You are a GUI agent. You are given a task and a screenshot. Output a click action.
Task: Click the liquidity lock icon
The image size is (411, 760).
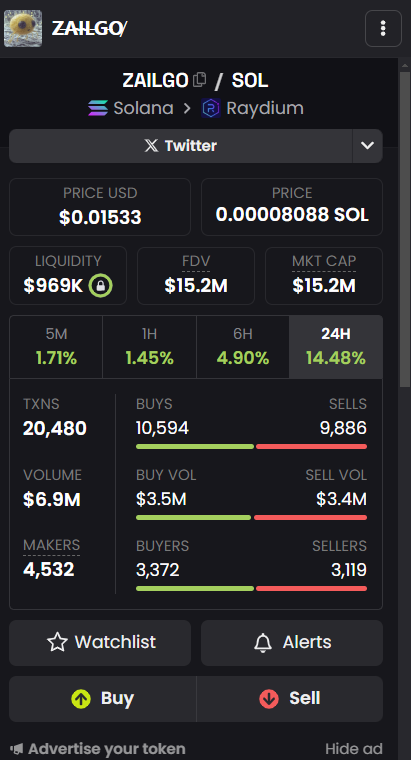[100, 285]
